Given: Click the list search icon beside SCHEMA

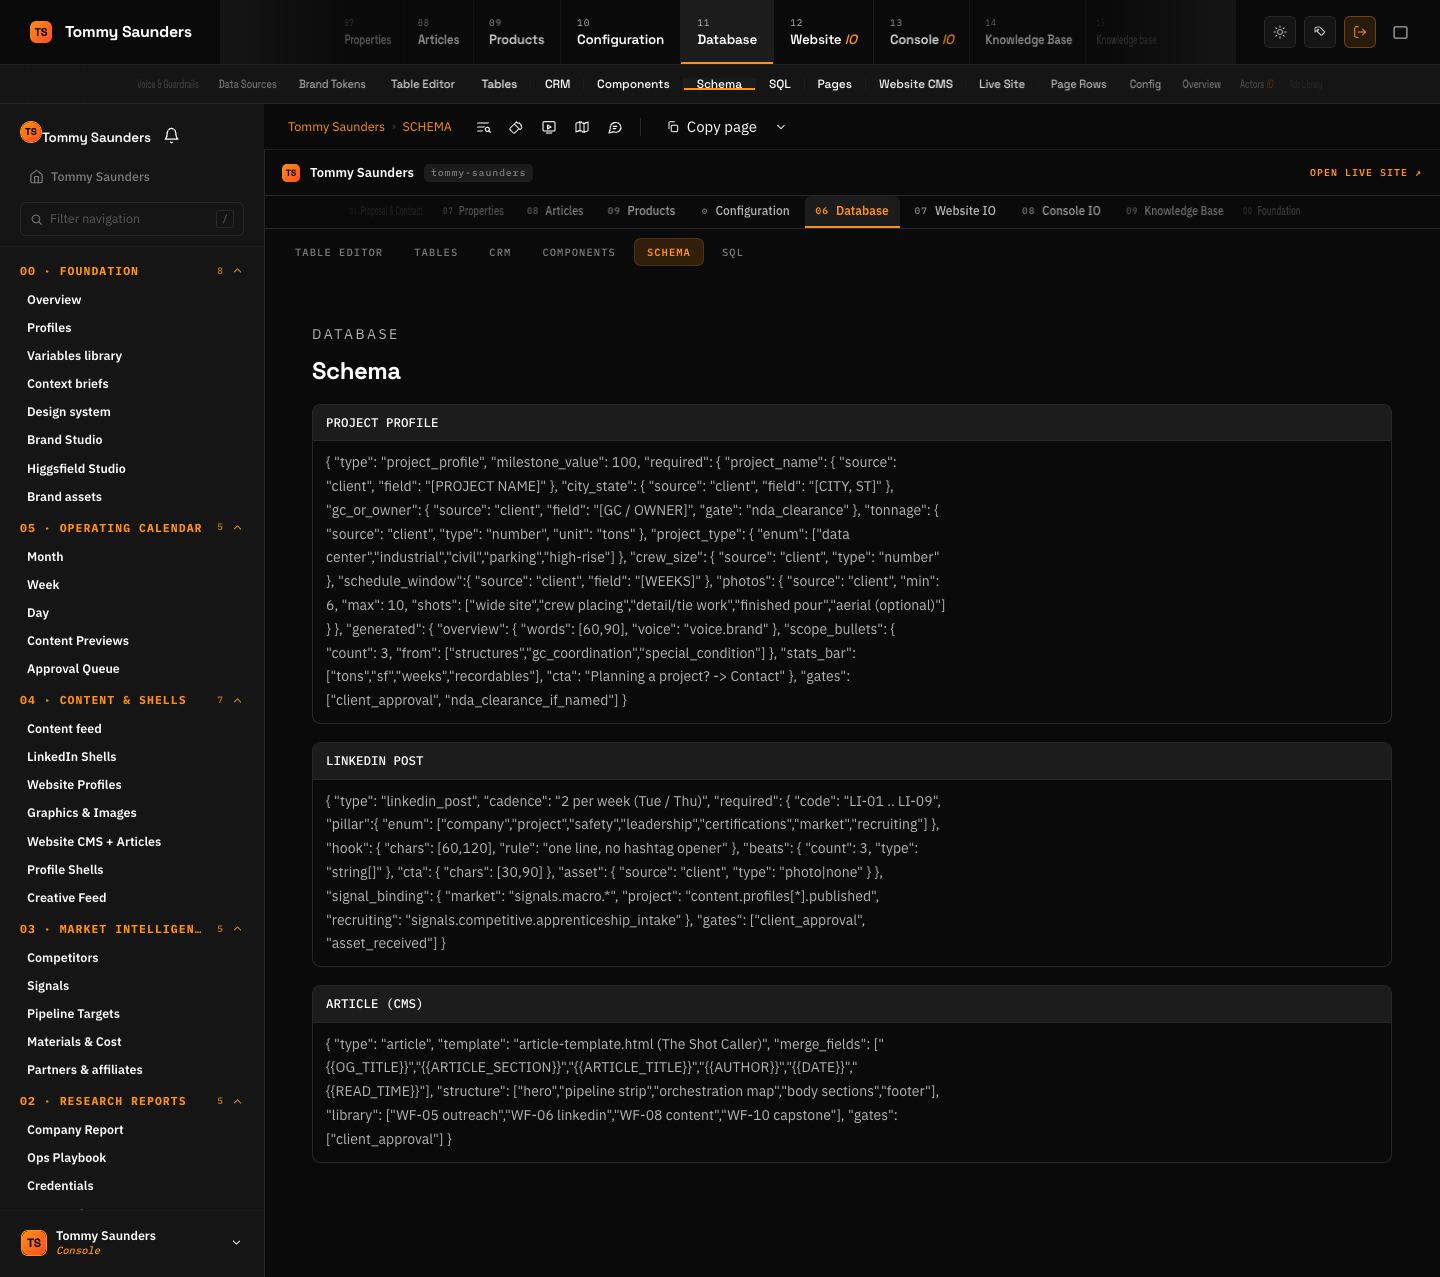Looking at the screenshot, I should (484, 127).
